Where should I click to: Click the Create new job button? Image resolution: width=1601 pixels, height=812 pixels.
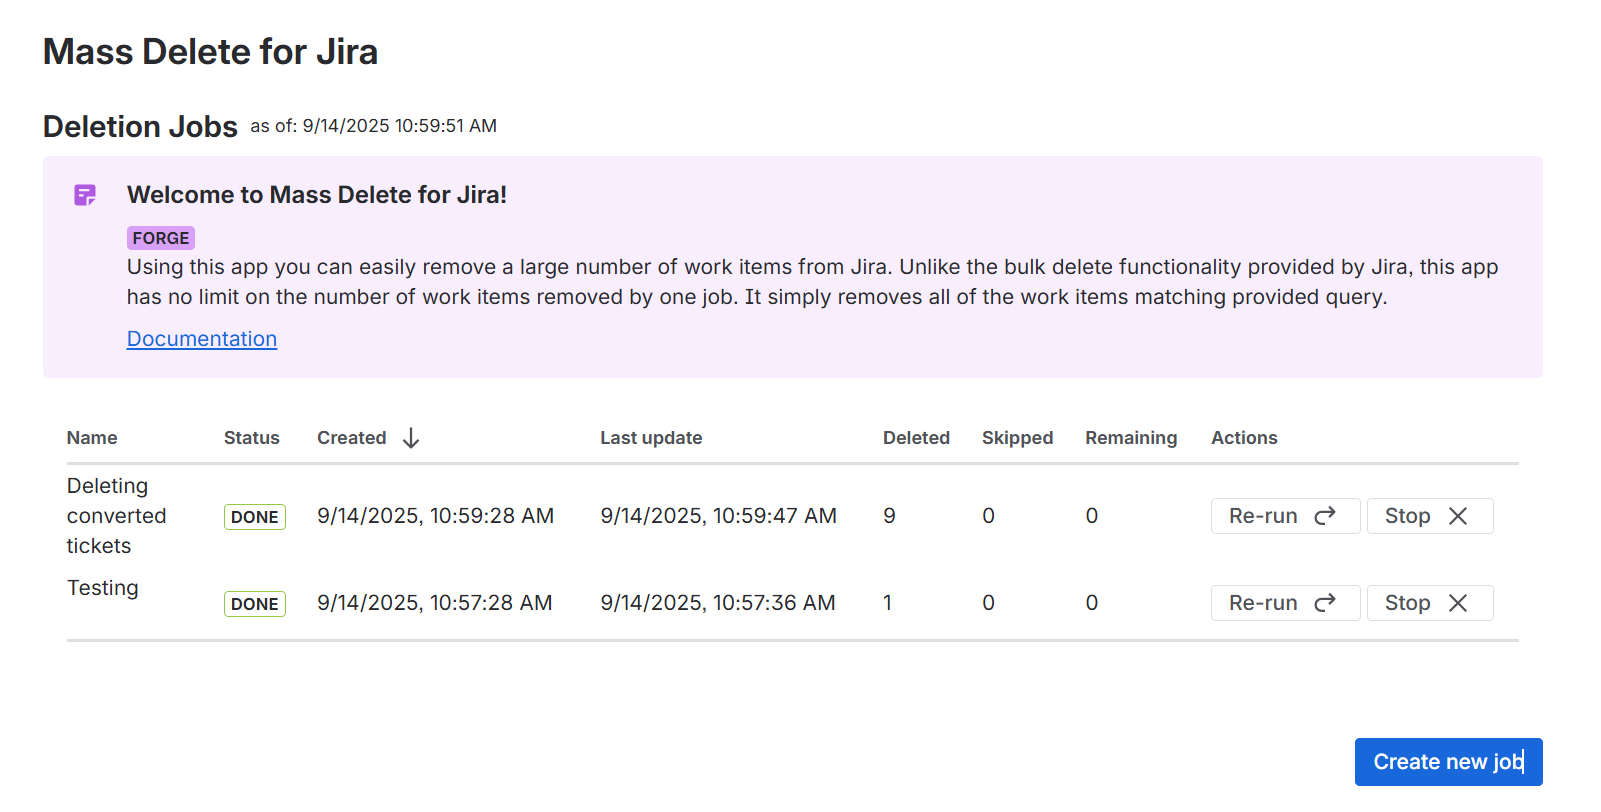[1448, 762]
